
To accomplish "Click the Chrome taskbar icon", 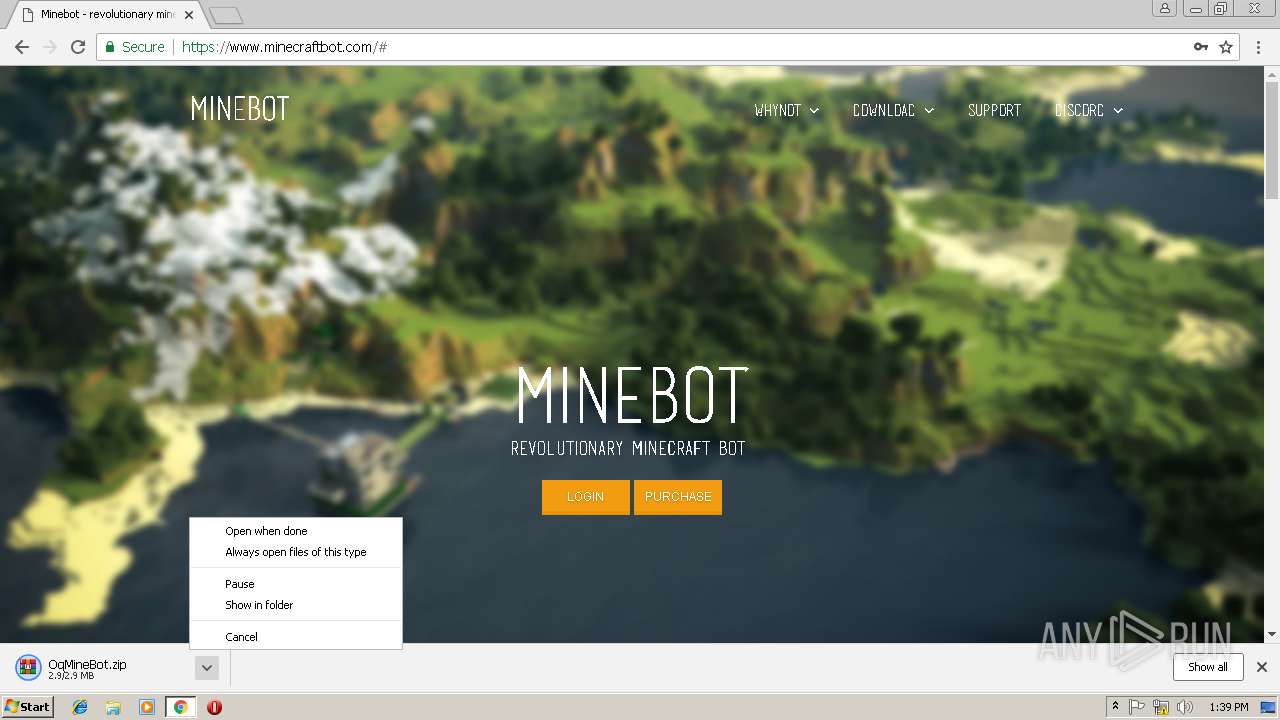I will tap(180, 707).
